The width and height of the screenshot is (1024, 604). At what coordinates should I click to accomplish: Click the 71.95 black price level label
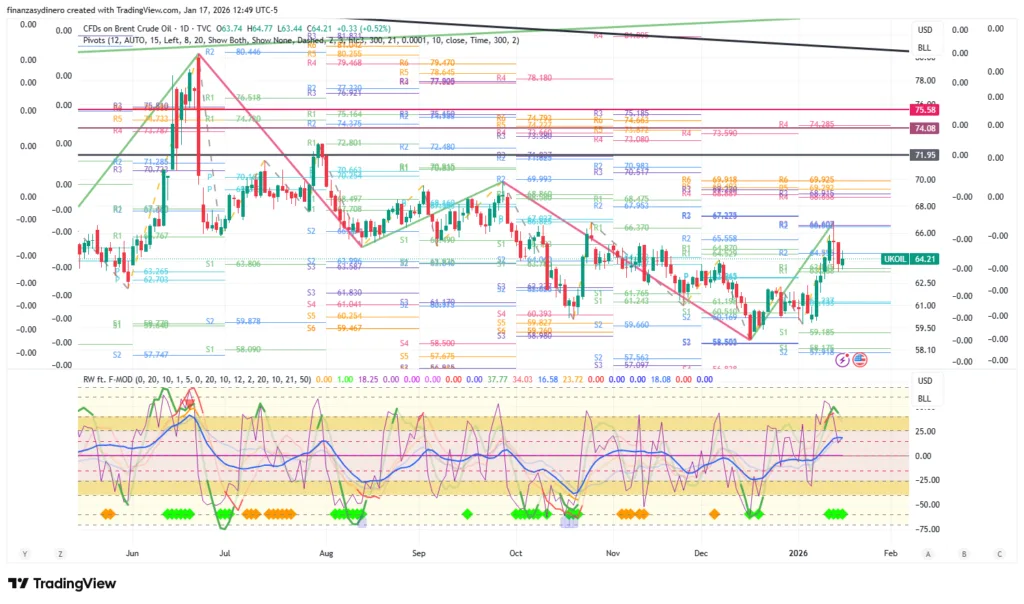[x=923, y=155]
